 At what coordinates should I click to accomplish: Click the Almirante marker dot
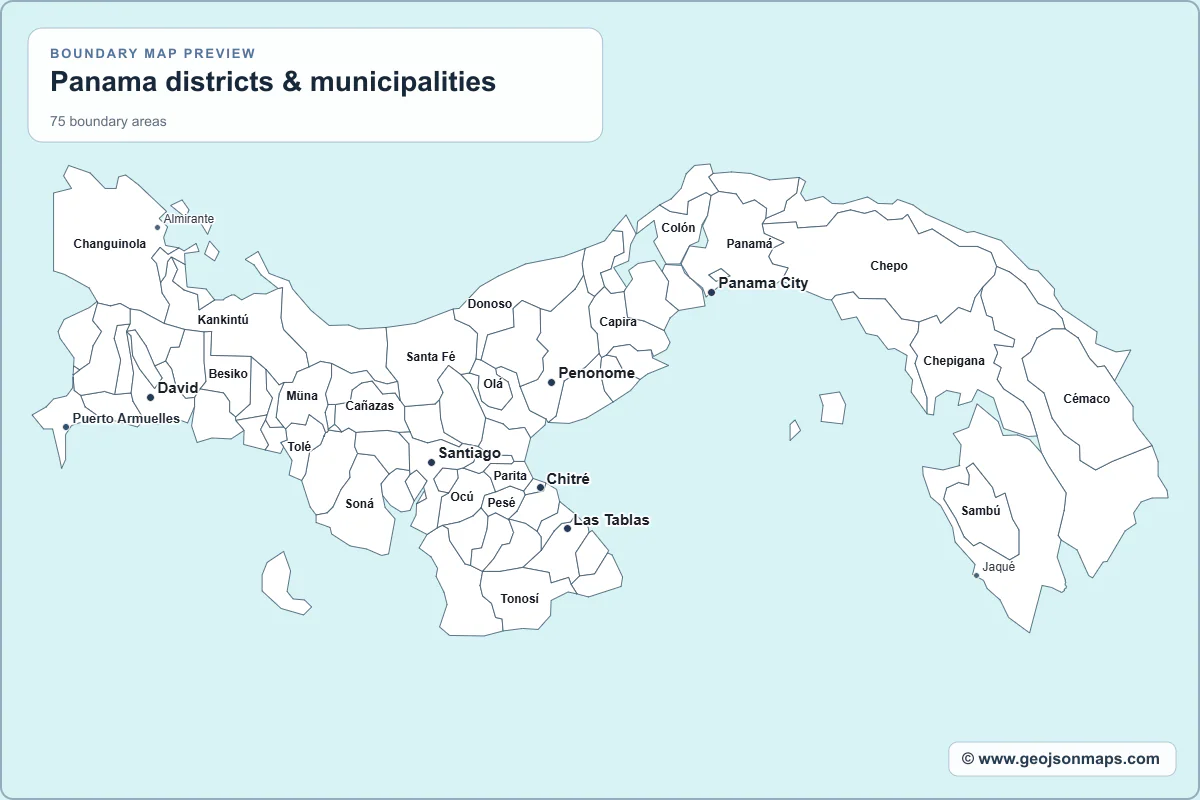pos(157,227)
